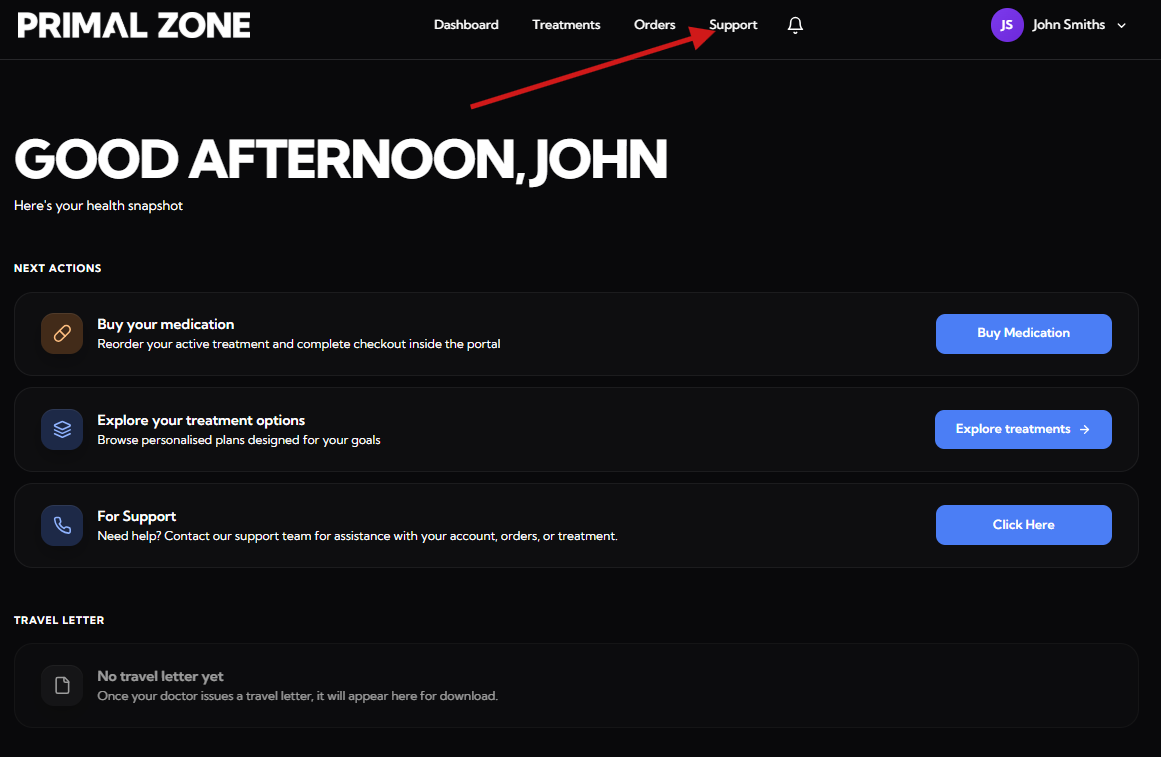Click the phone icon in the For Support card
The height and width of the screenshot is (757, 1161).
pyautogui.click(x=62, y=525)
